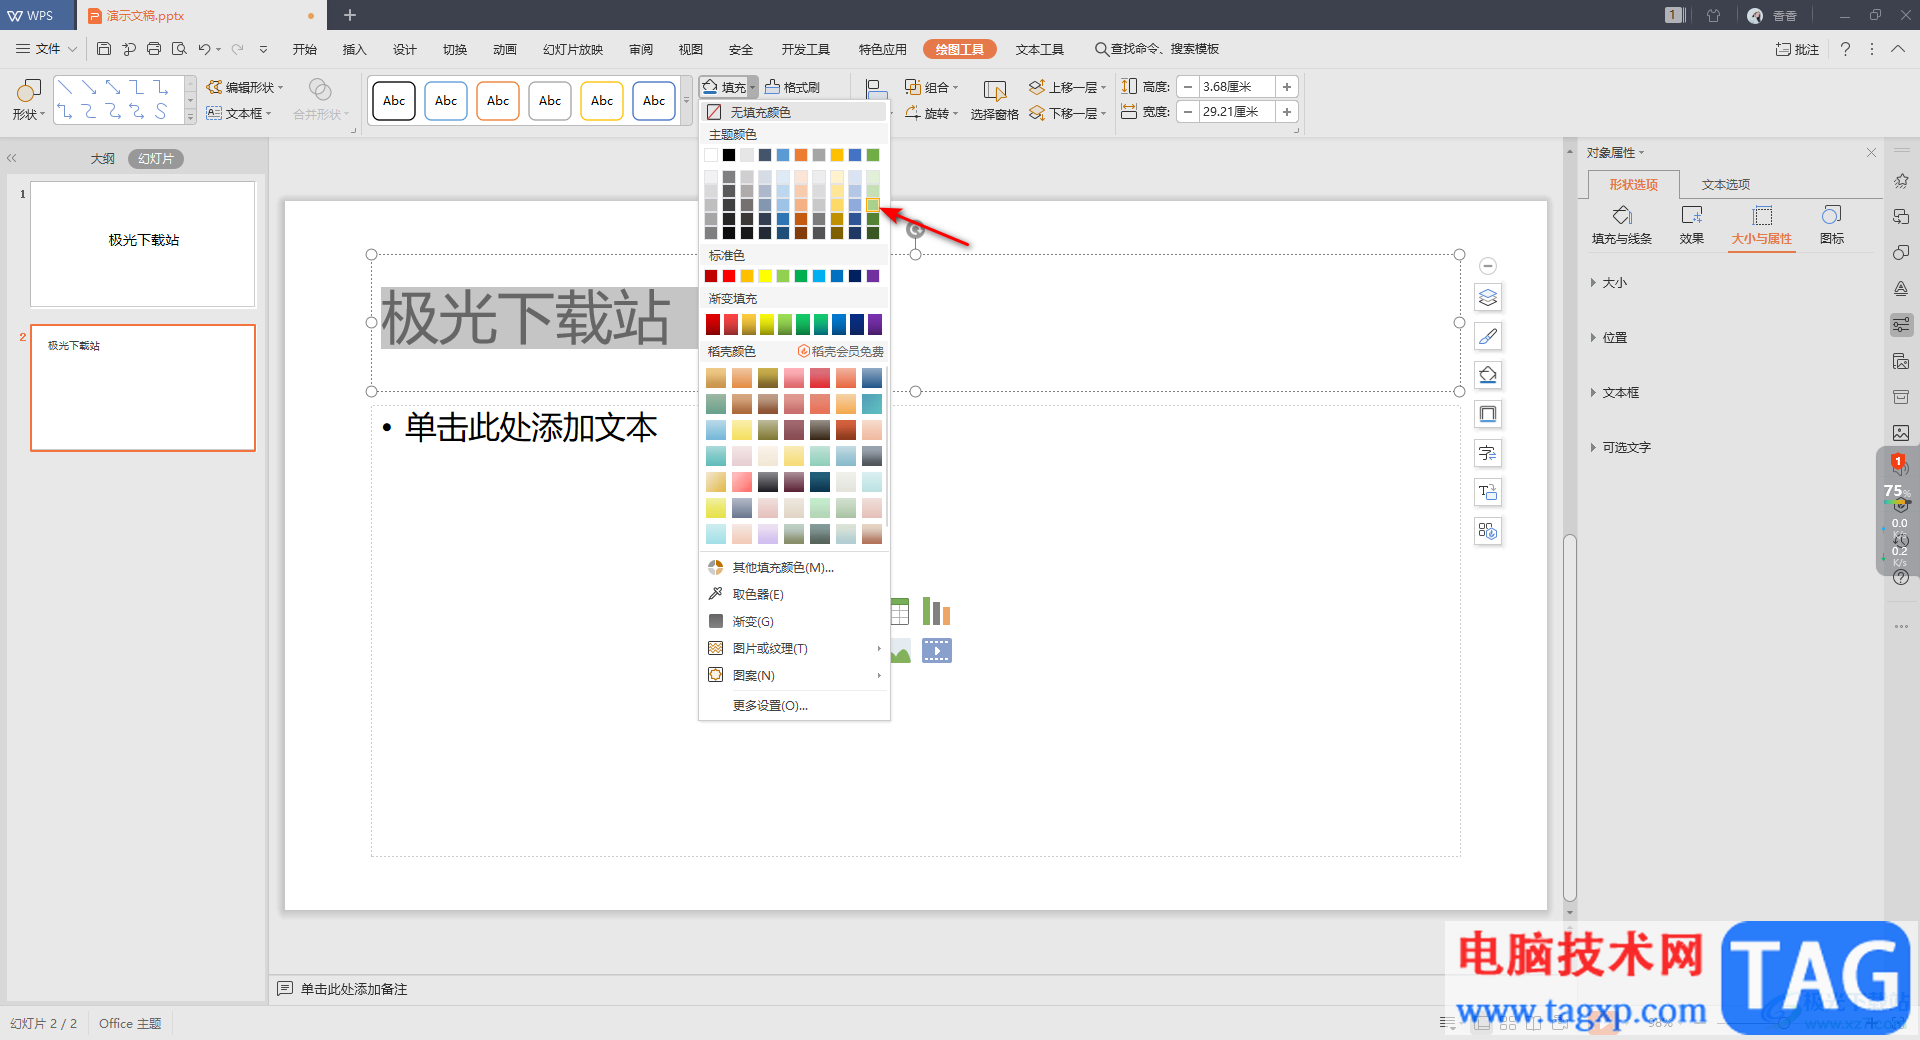Screen dimensions: 1920x1040
Task: Switch to the 开始 ribbon tab
Action: [305, 49]
